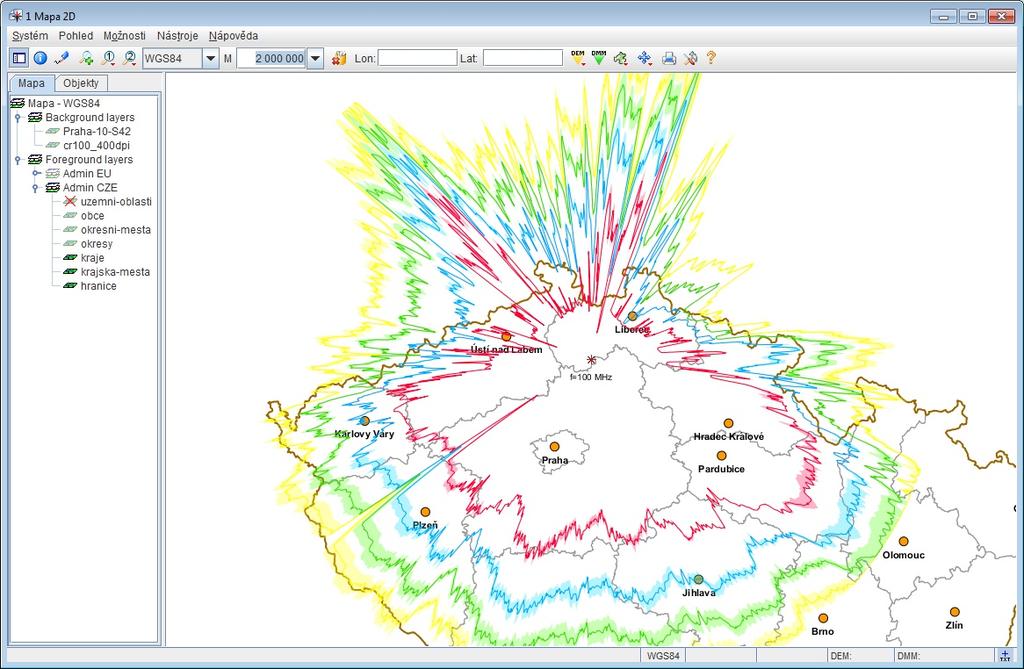
Task: Collapse the Admin CZE tree node
Action: (36, 188)
